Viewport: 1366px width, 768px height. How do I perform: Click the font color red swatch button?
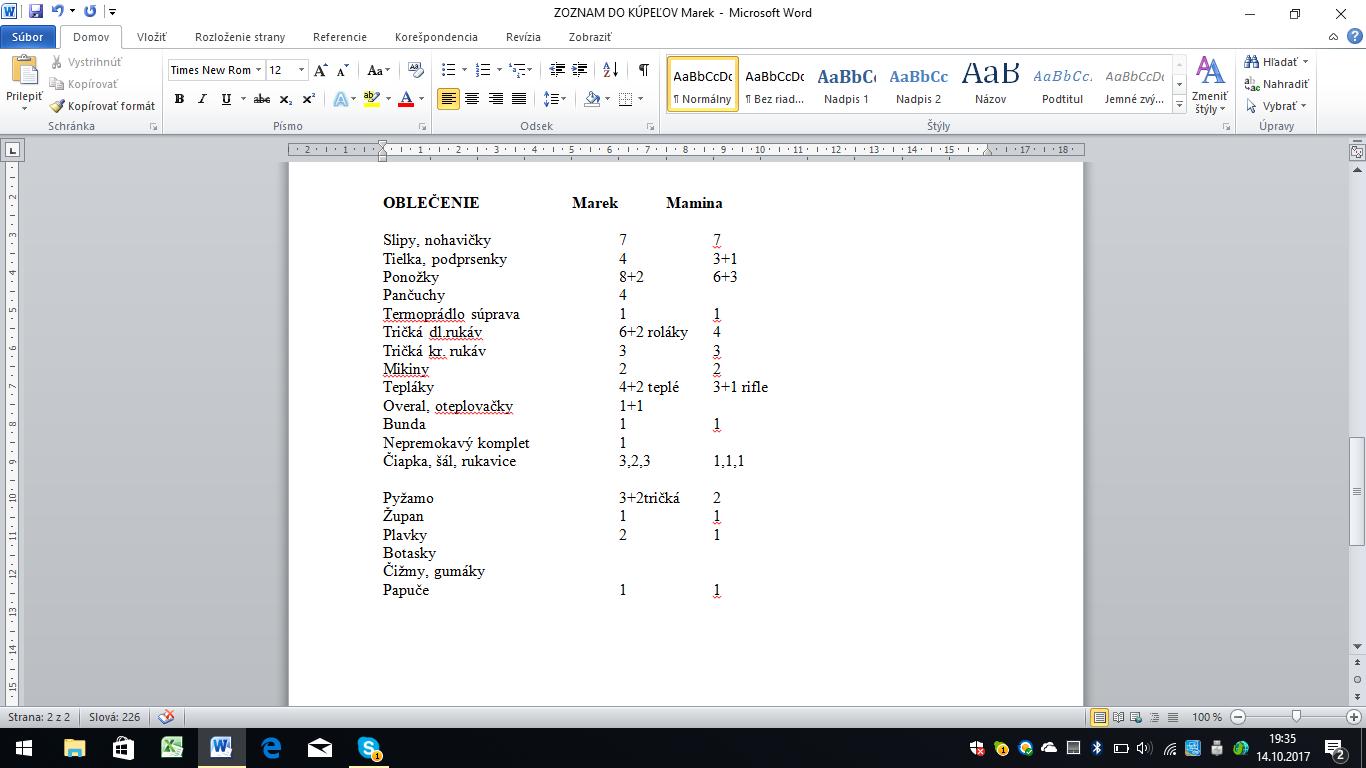[x=405, y=99]
